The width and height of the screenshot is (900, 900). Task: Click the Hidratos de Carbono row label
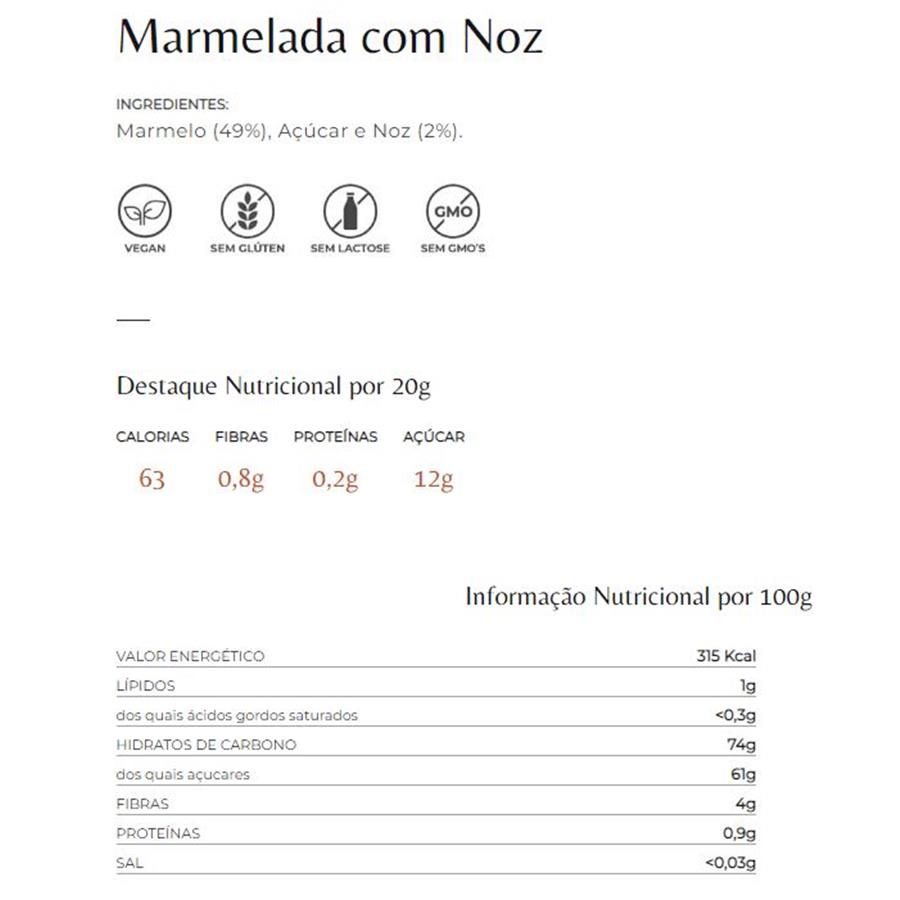pos(206,745)
